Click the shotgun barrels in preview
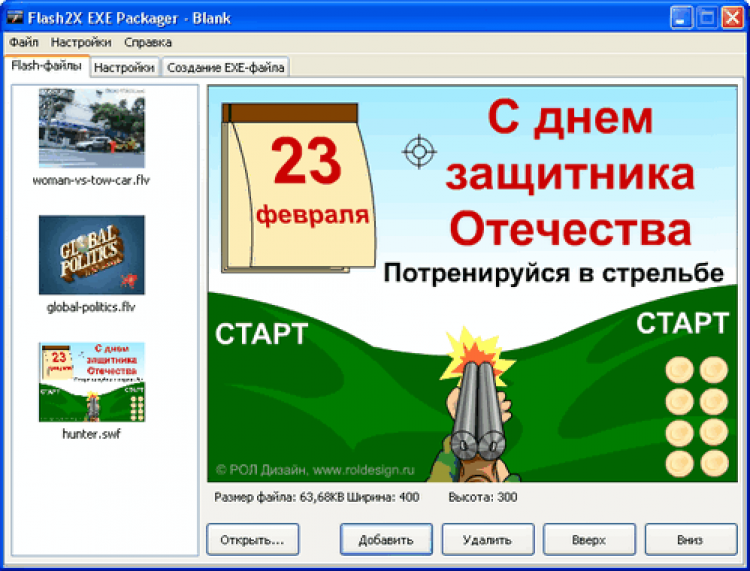750x571 pixels. (477, 410)
